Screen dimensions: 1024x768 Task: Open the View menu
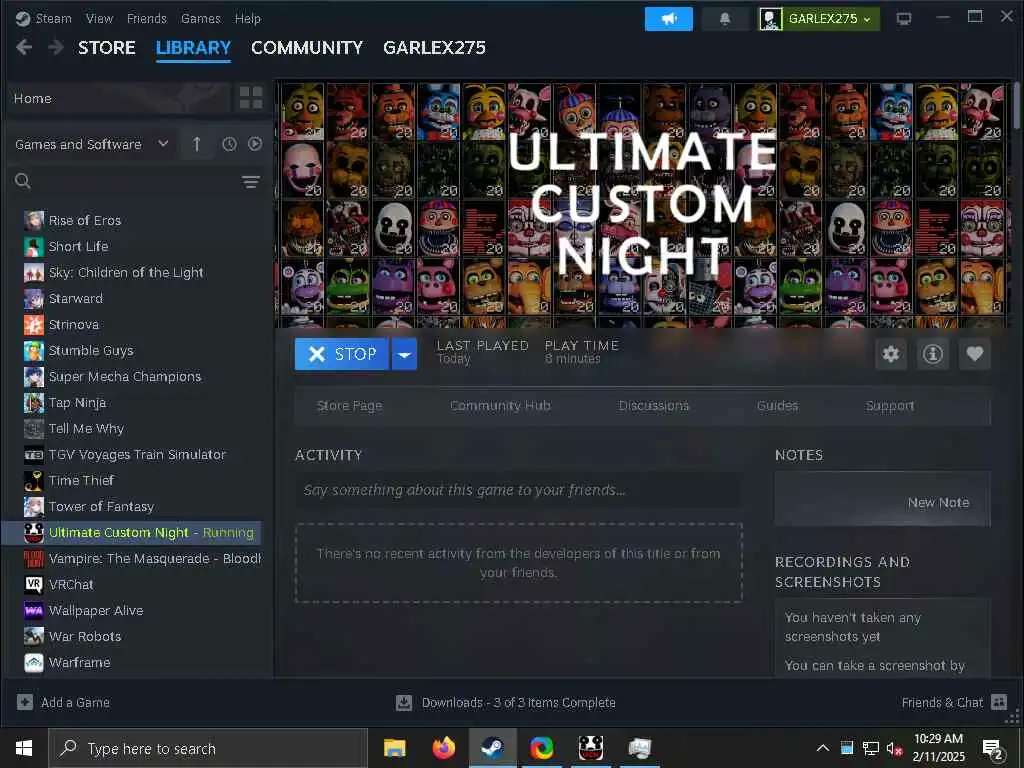point(99,18)
